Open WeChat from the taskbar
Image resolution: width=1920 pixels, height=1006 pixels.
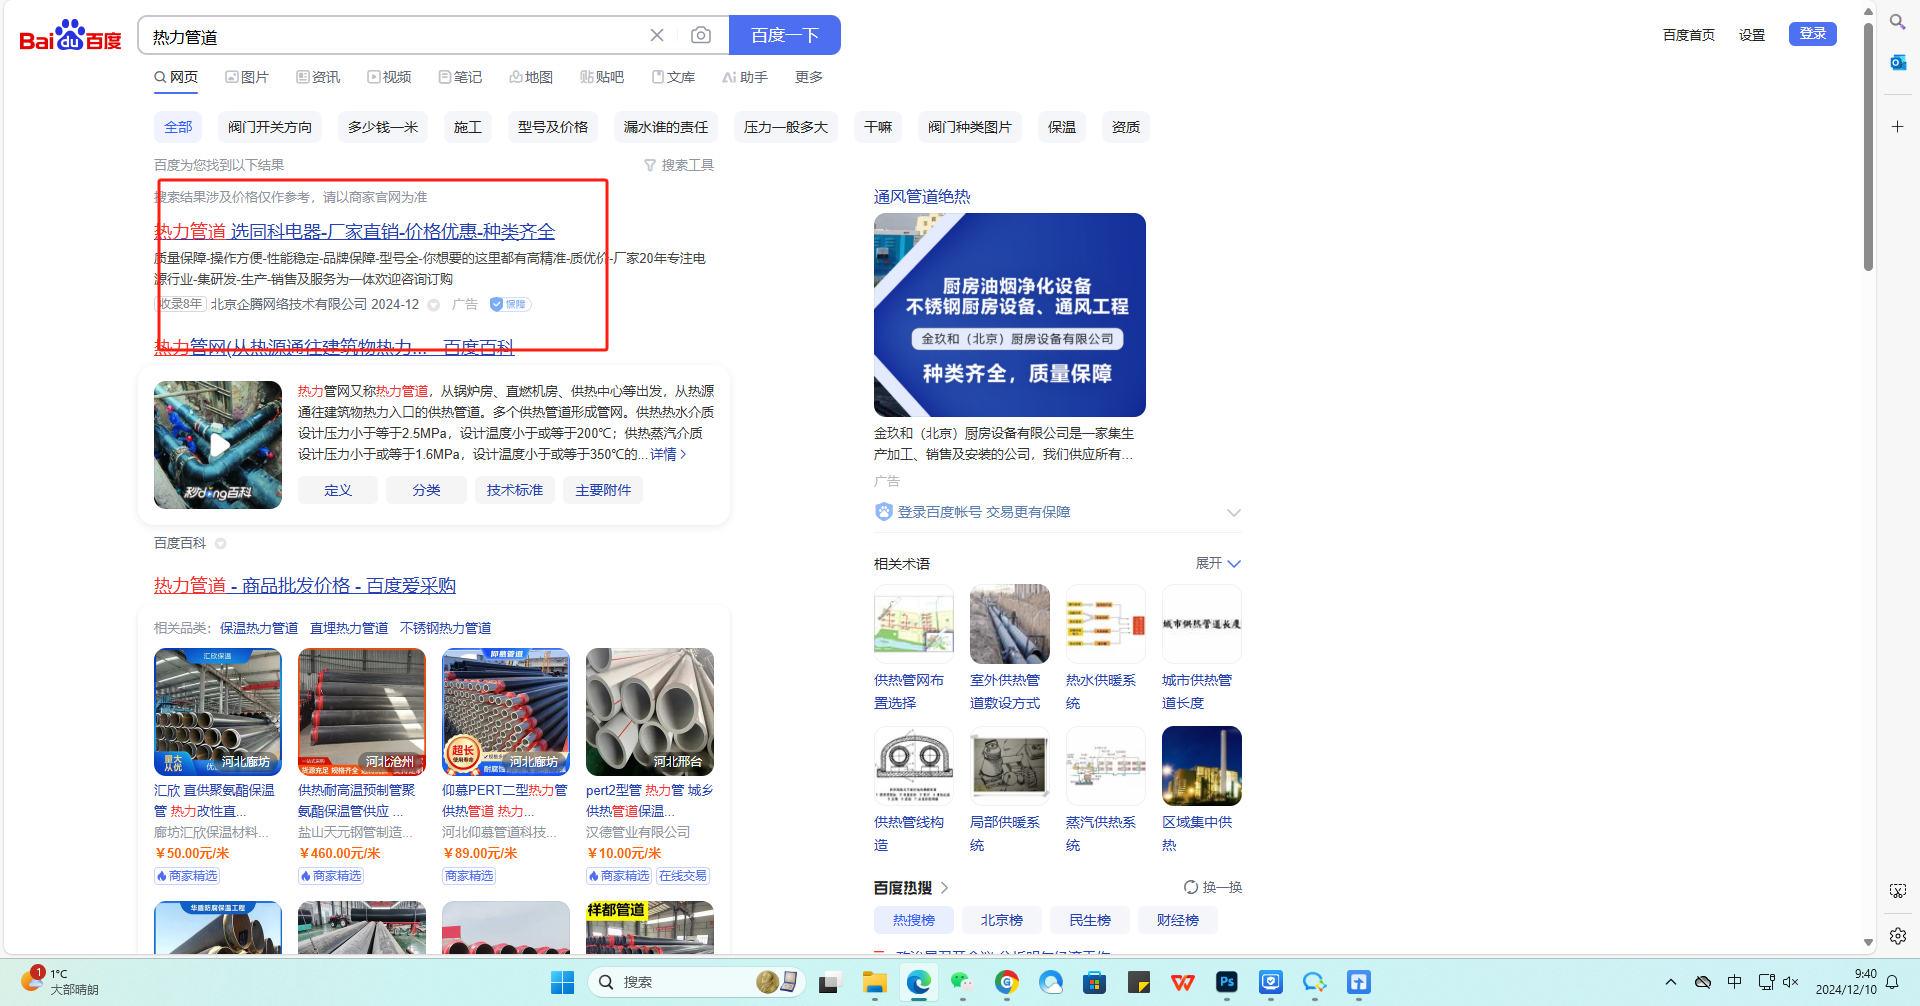pos(962,983)
